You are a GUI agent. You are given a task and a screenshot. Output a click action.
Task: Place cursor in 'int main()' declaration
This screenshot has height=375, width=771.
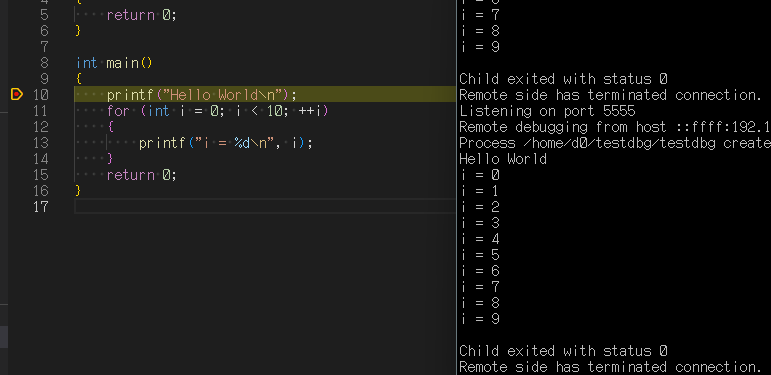114,63
